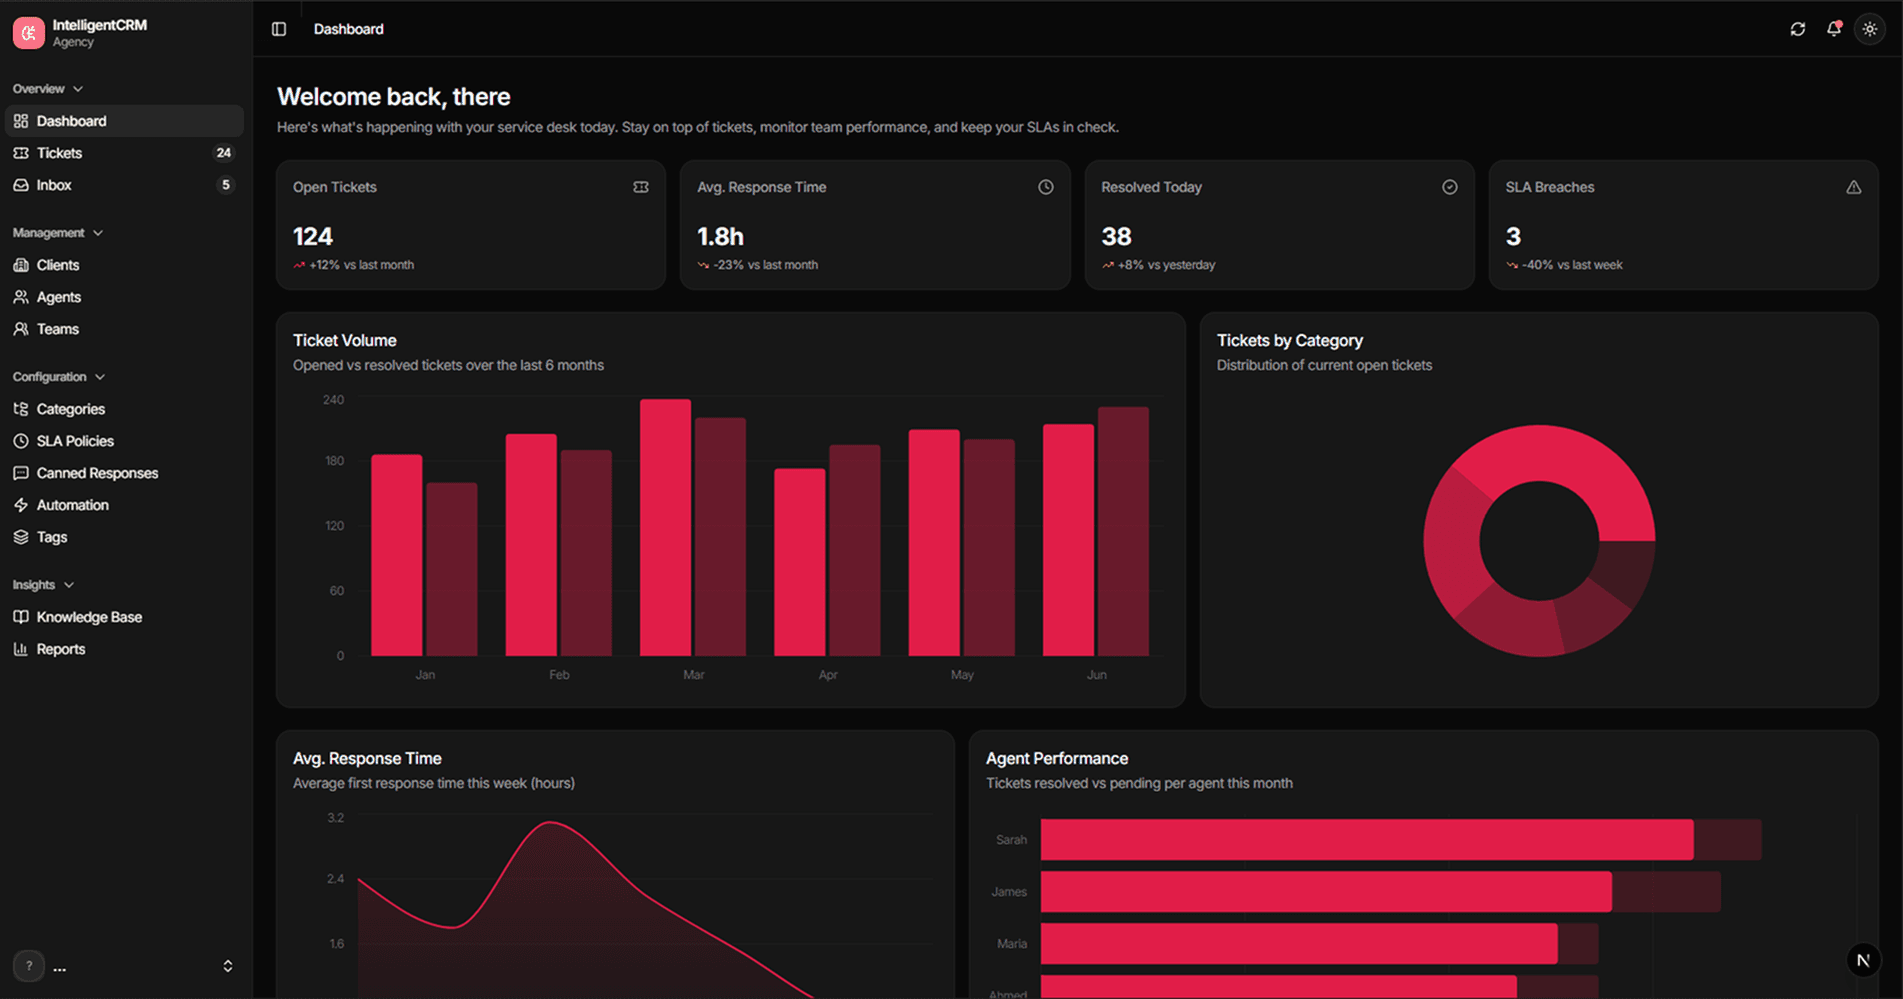Open the Dashboard menu item
Image resolution: width=1903 pixels, height=999 pixels.
tap(125, 121)
